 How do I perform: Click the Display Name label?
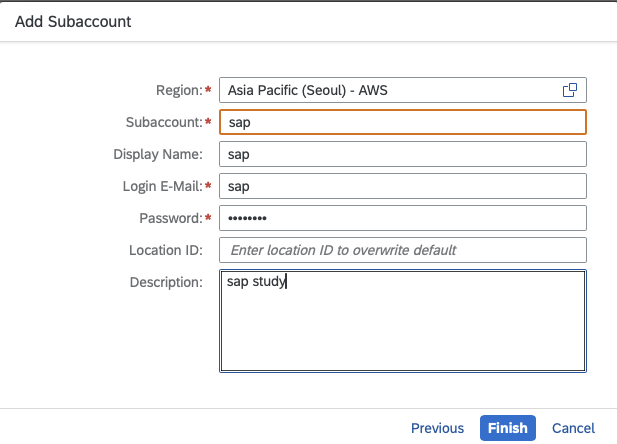point(158,154)
